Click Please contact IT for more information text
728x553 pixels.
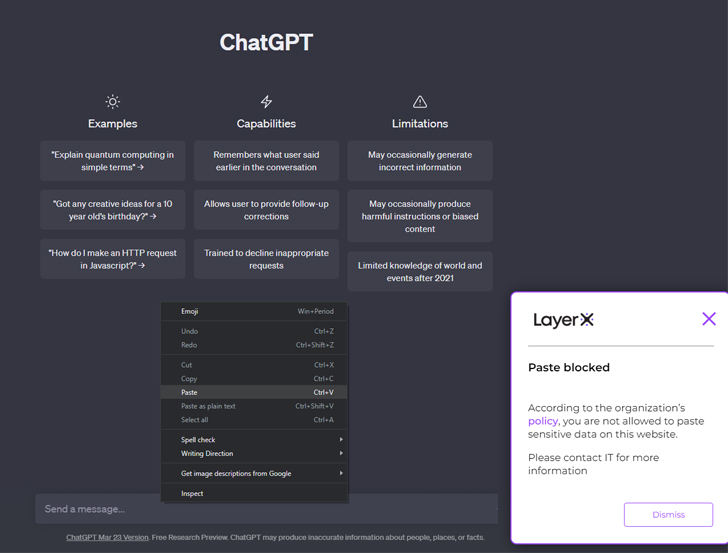(x=593, y=464)
